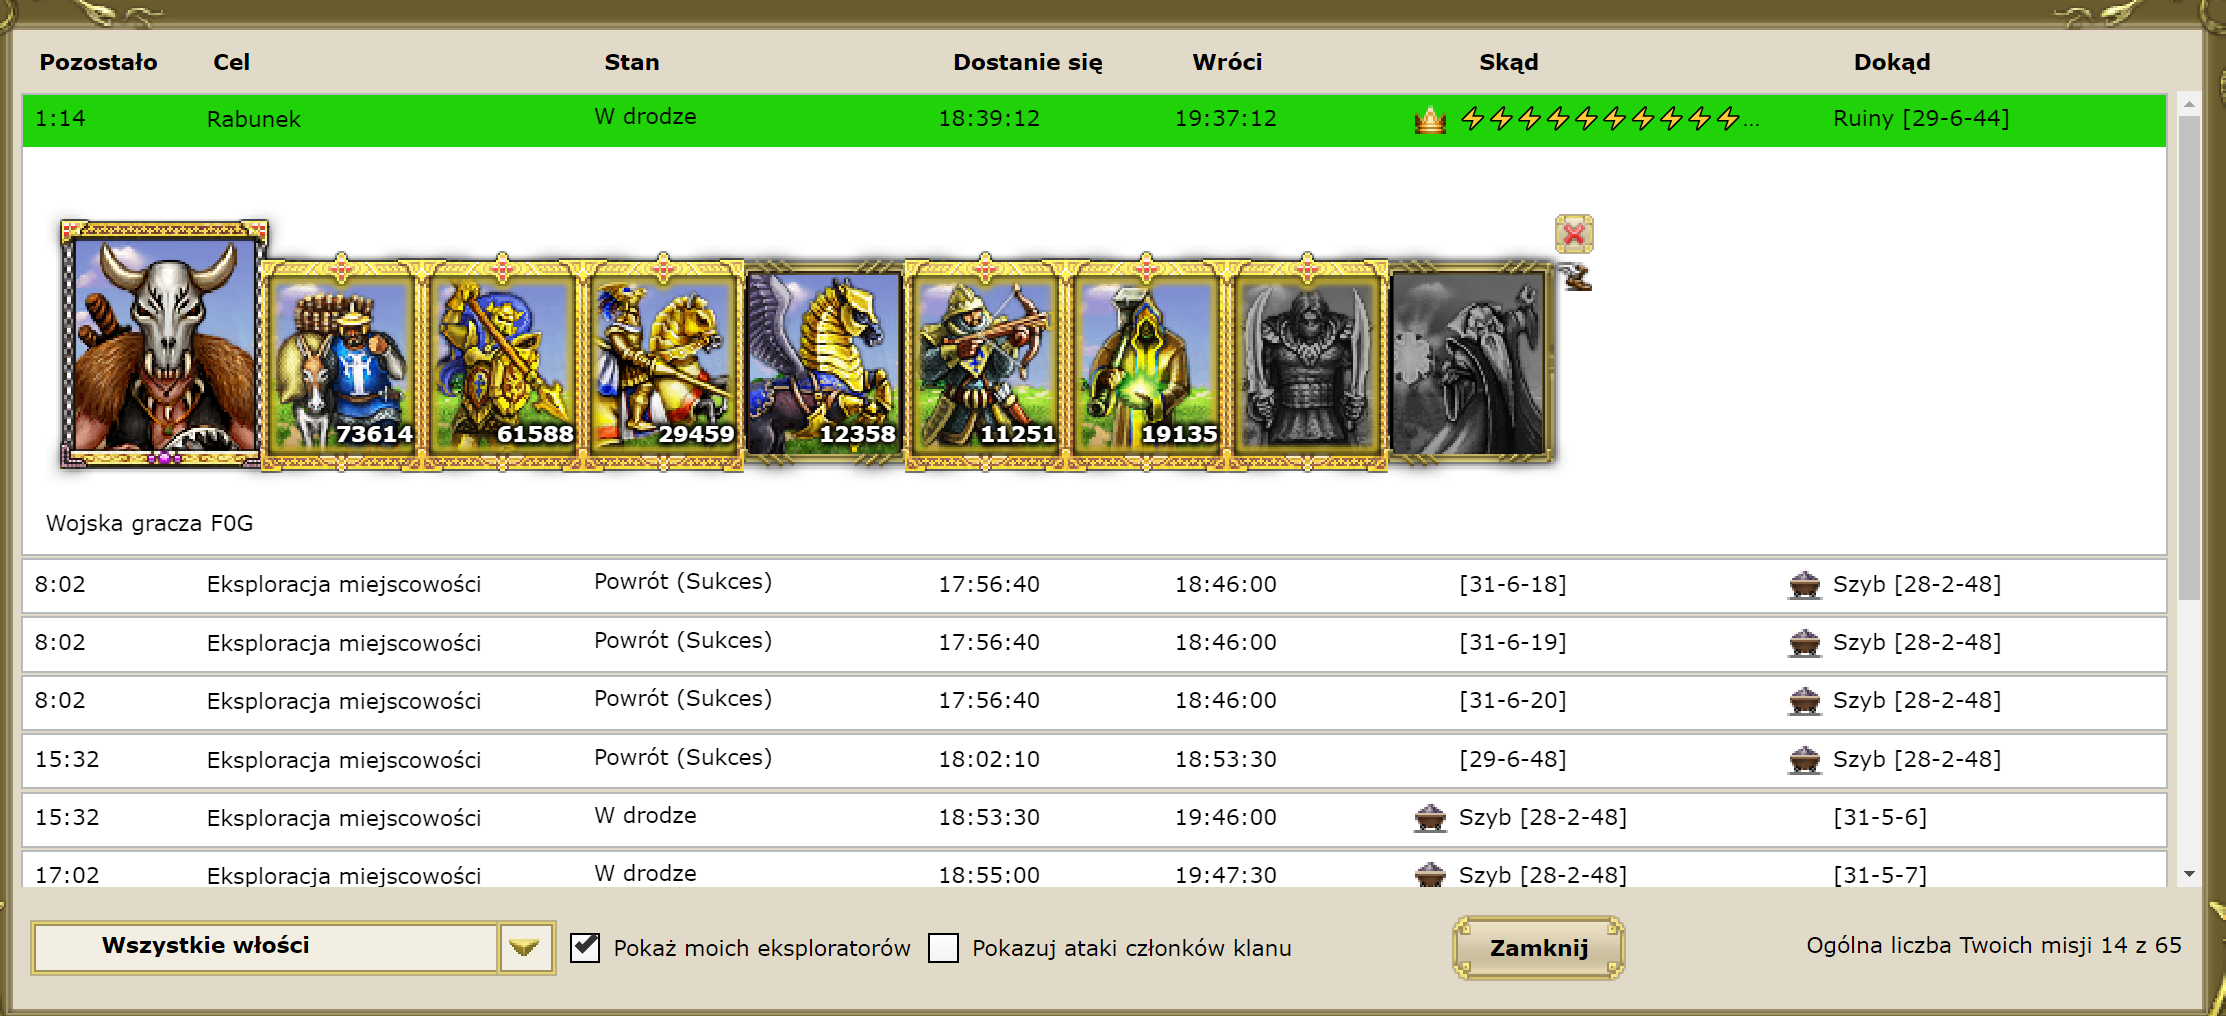Click the Wszystkie włości combo box
Image resolution: width=2226 pixels, height=1016 pixels.
[293, 947]
